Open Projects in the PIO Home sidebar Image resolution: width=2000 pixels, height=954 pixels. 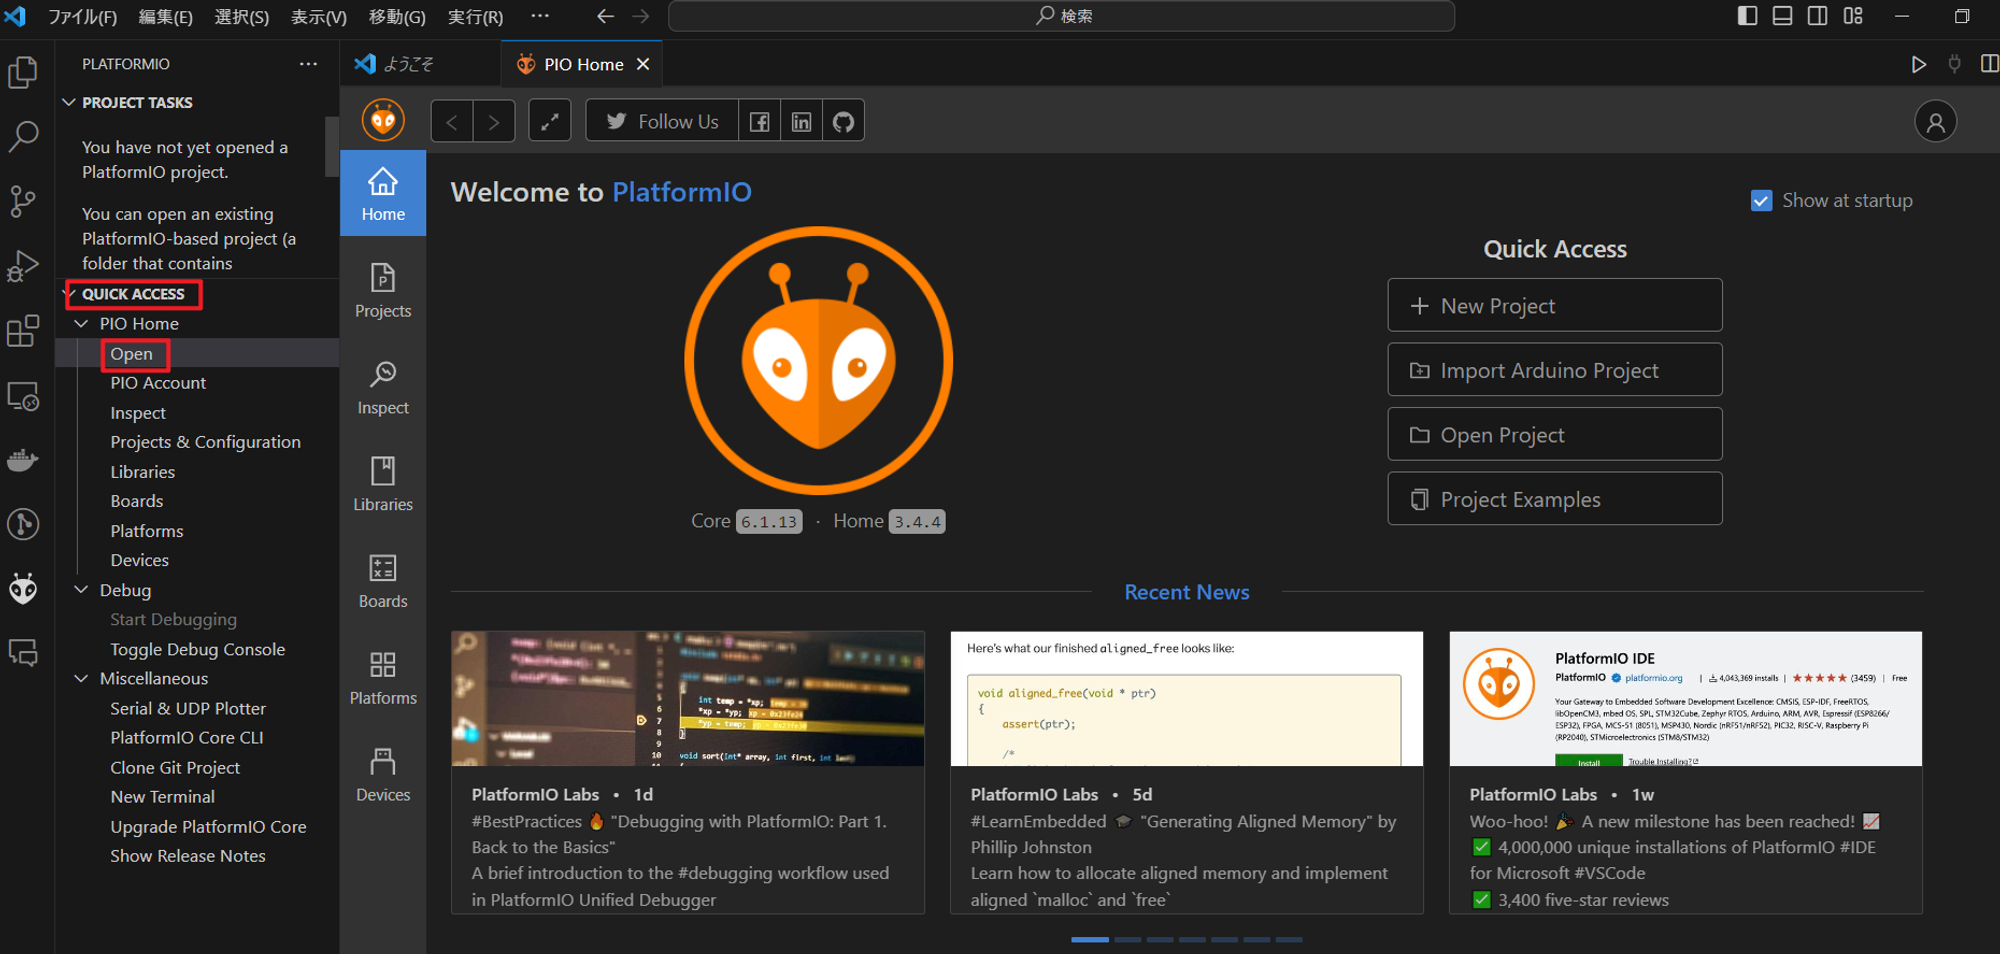[x=383, y=291]
